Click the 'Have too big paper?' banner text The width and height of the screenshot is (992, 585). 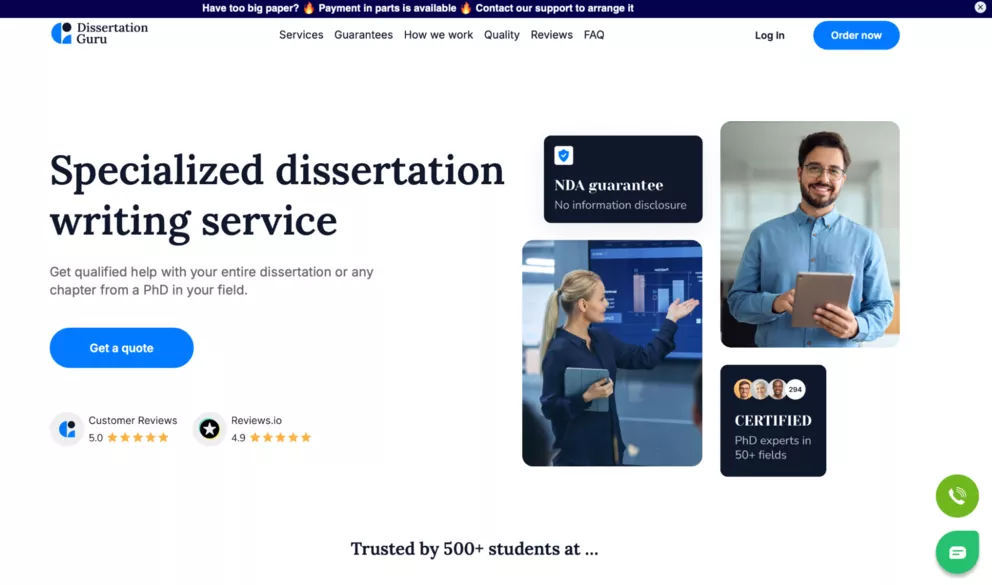(x=251, y=8)
